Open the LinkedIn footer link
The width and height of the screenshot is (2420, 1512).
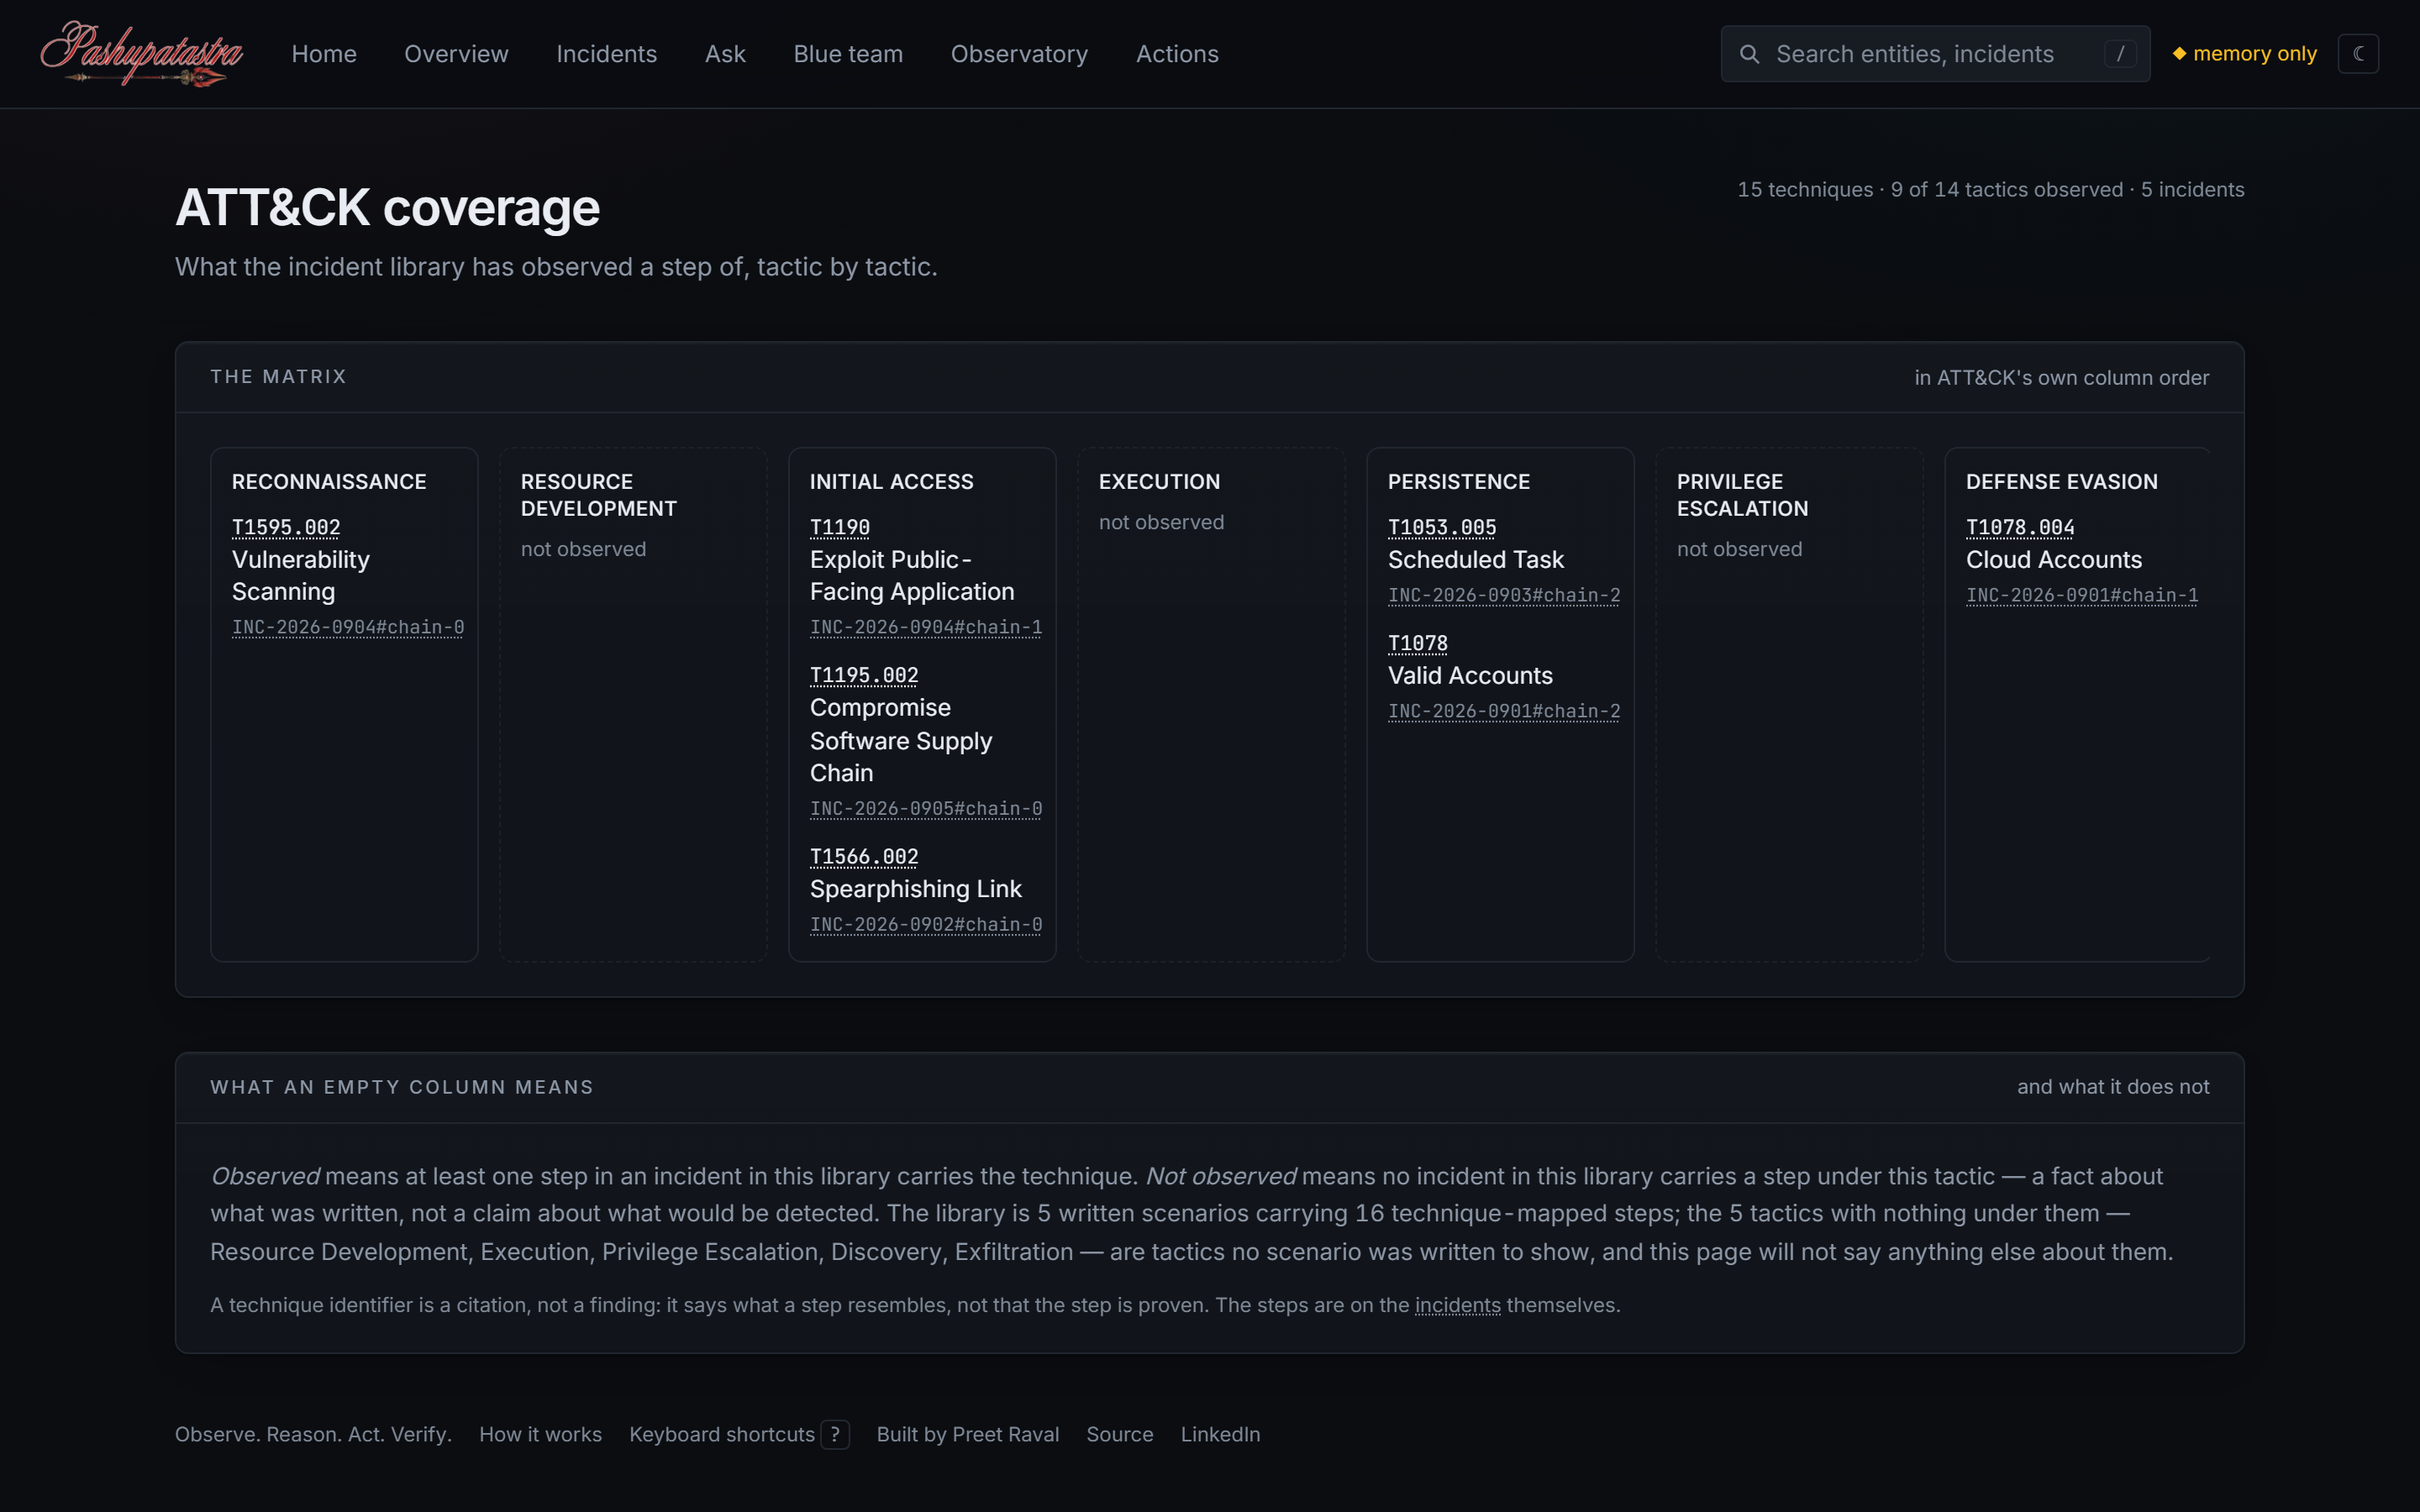pos(1220,1434)
